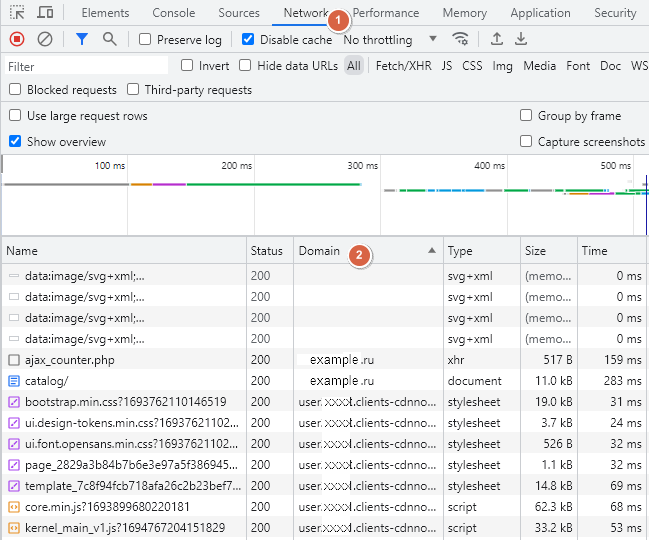
Task: Switch to the Console tab
Action: click(x=173, y=13)
